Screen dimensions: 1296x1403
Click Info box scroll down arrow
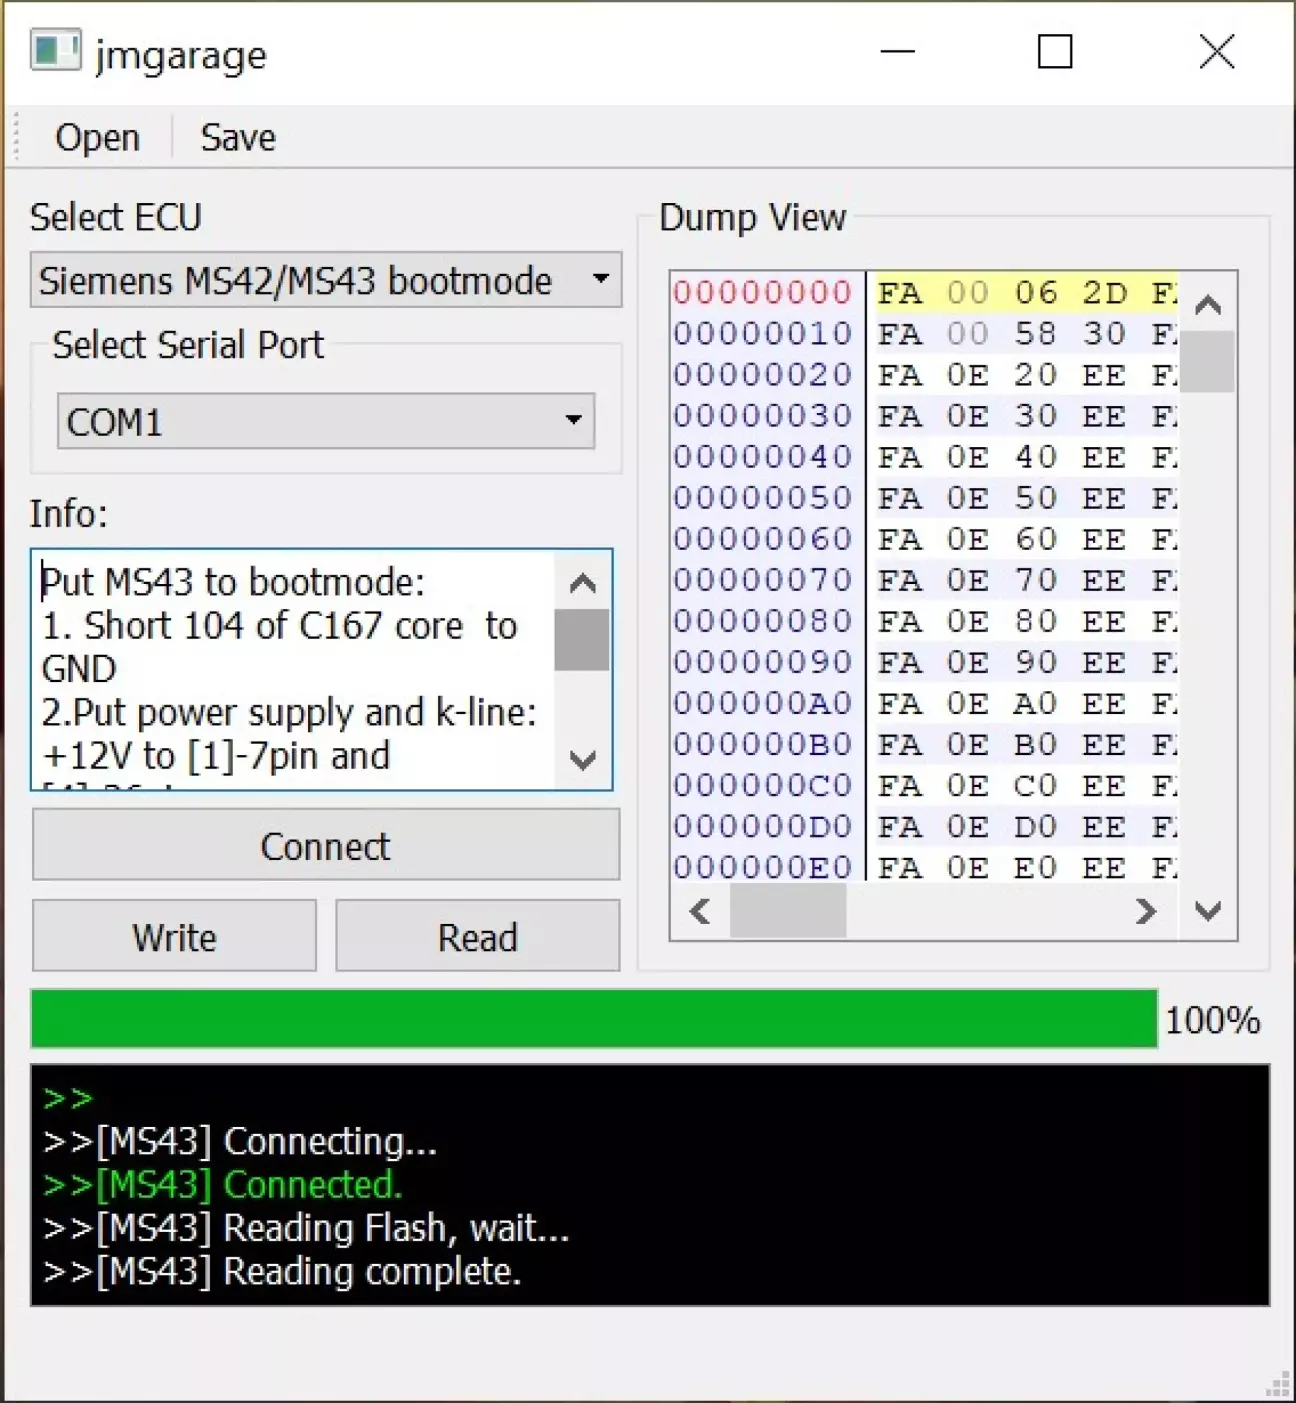582,759
